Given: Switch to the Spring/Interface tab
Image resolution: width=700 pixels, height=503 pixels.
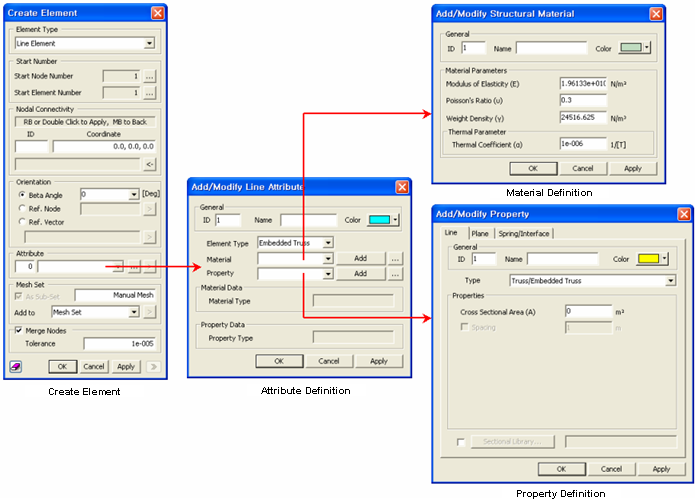Looking at the screenshot, I should pos(525,234).
